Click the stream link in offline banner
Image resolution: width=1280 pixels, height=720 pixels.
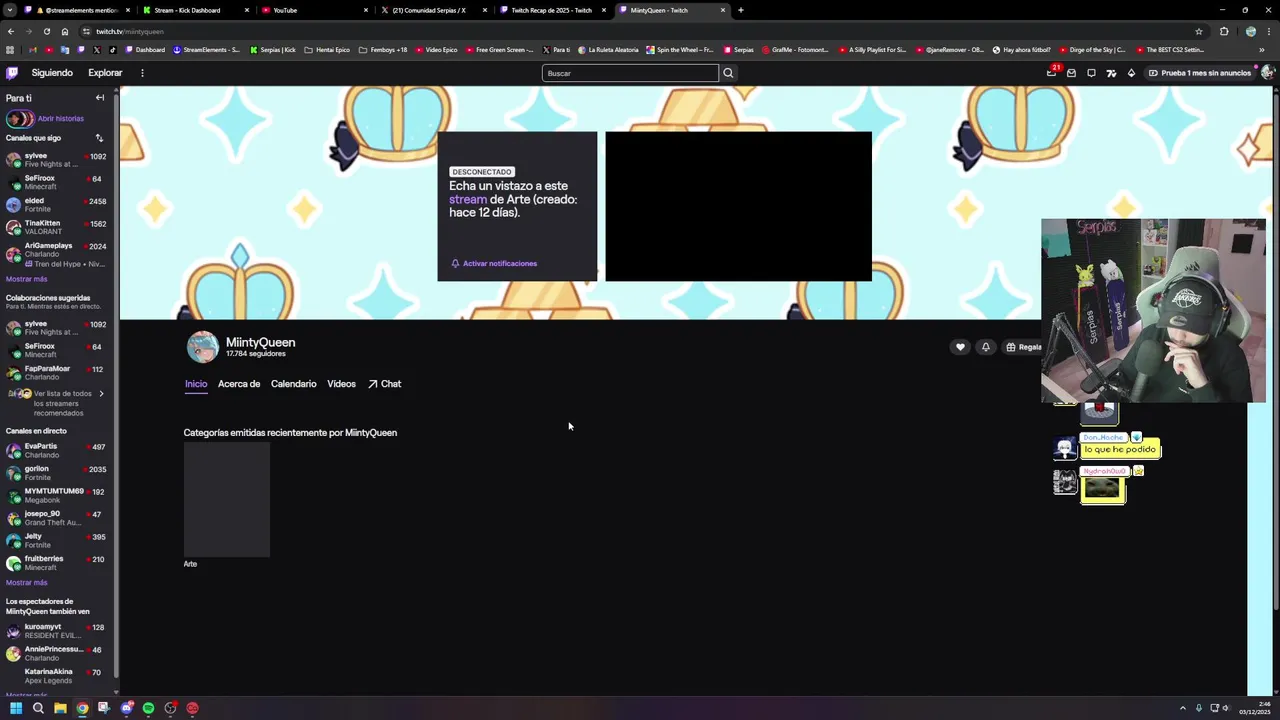click(468, 199)
